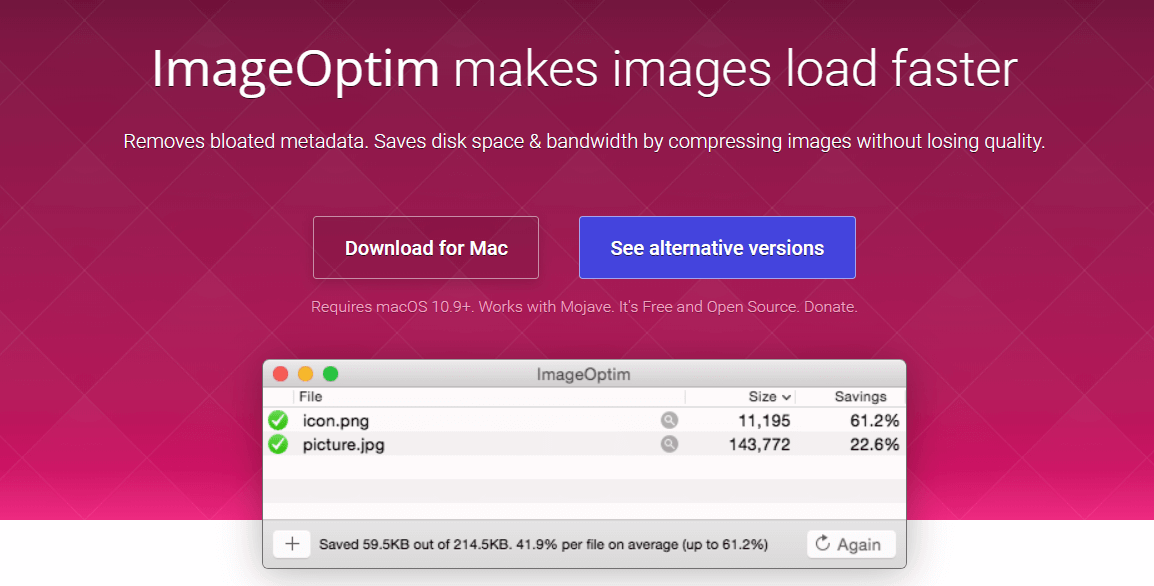This screenshot has width=1154, height=586.
Task: Close the ImageOptim window with red button
Action: (x=281, y=374)
